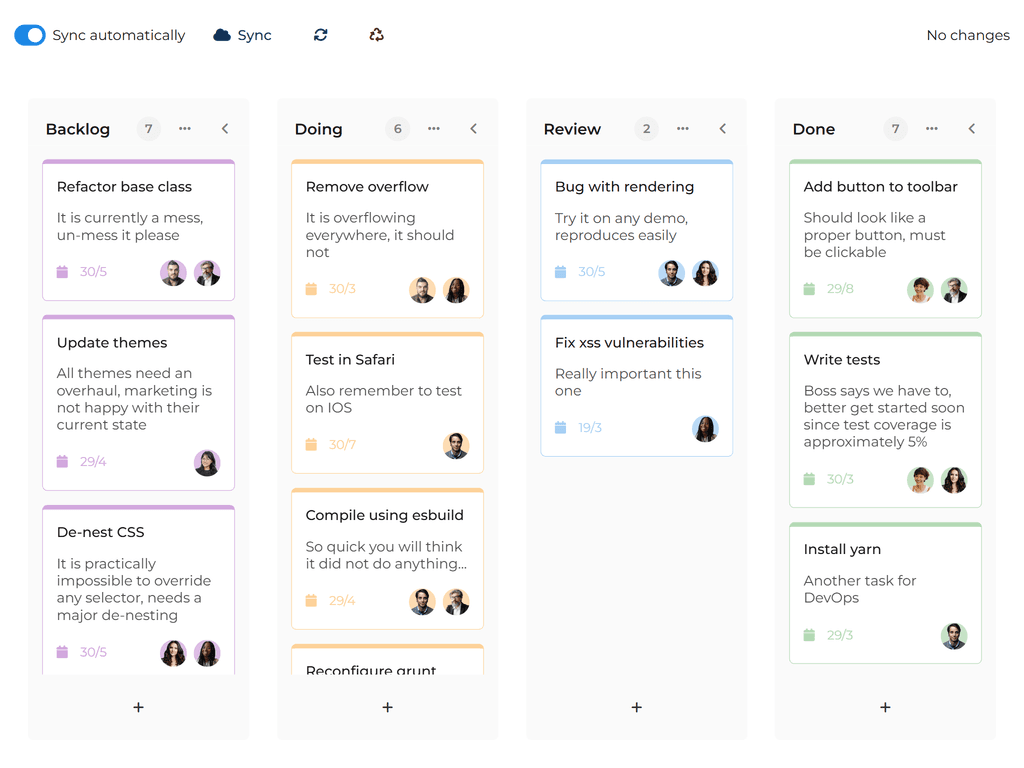Image resolution: width=1024 pixels, height=768 pixels.
Task: Click the avatar on Update themes card
Action: coord(207,463)
